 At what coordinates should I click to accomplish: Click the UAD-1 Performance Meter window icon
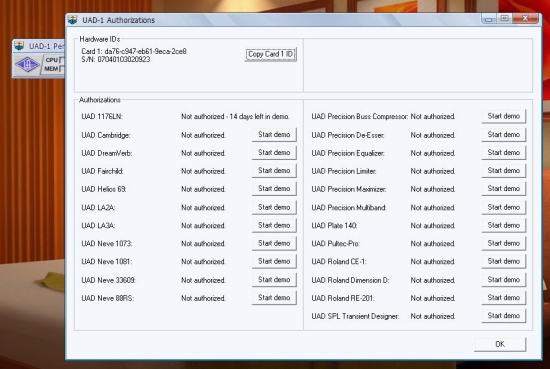pyautogui.click(x=19, y=46)
